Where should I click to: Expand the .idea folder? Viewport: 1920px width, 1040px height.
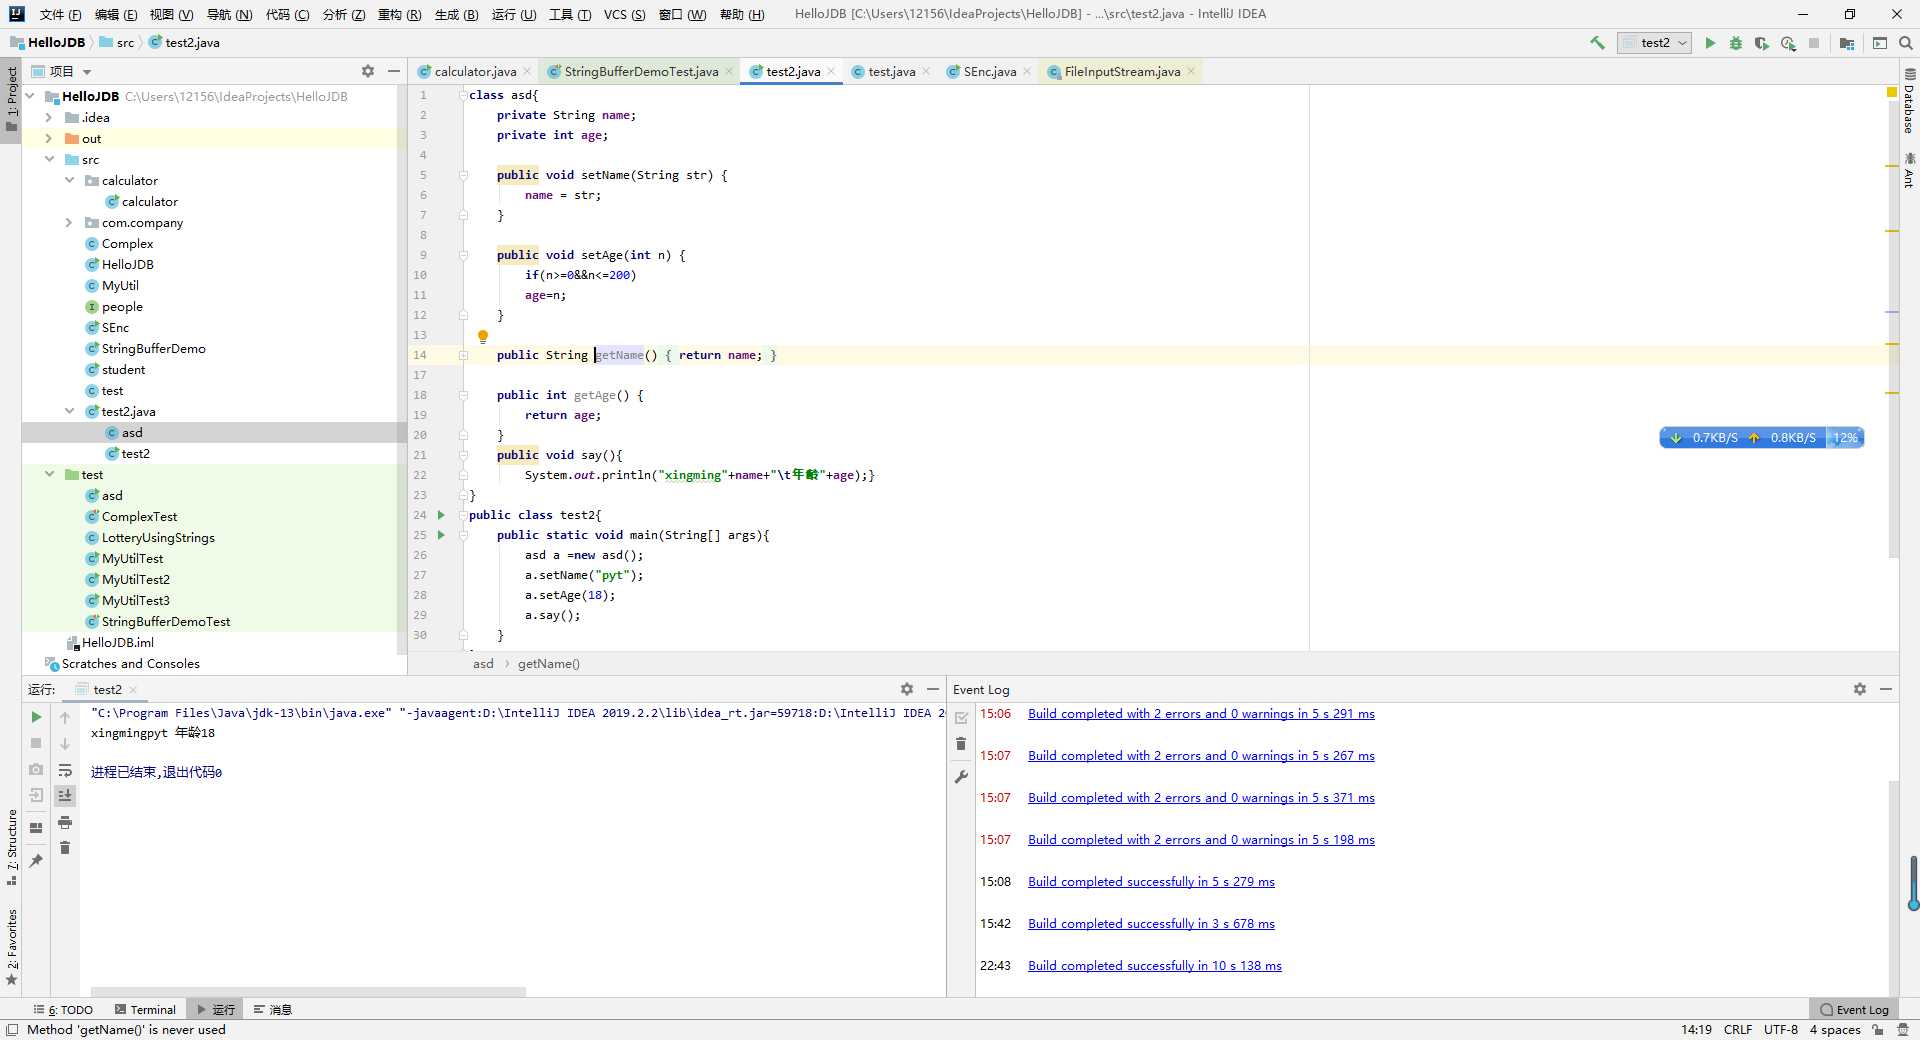[49, 117]
